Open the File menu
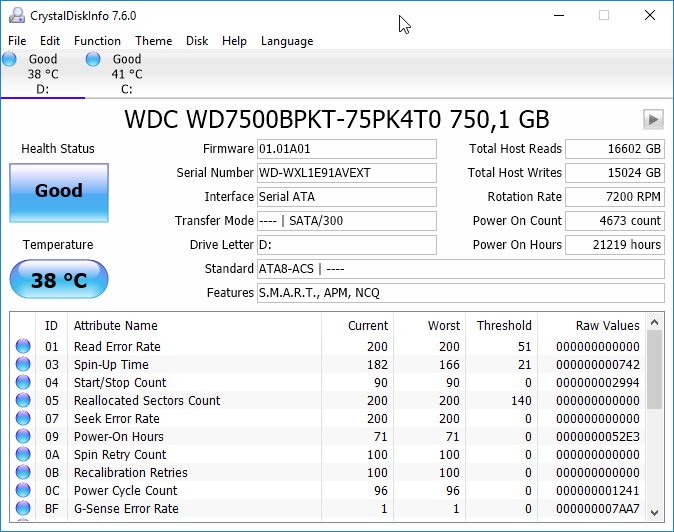The width and height of the screenshot is (674, 532). [x=17, y=41]
